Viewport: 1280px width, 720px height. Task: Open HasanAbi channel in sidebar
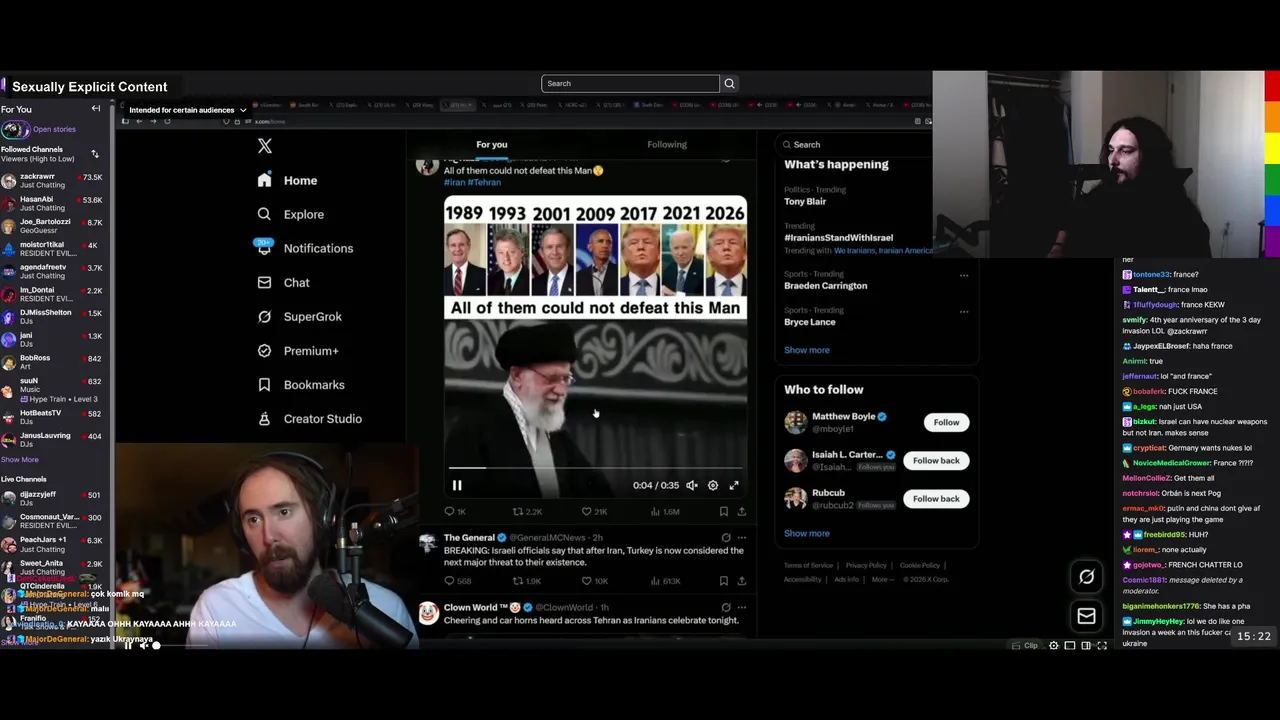coord(54,204)
